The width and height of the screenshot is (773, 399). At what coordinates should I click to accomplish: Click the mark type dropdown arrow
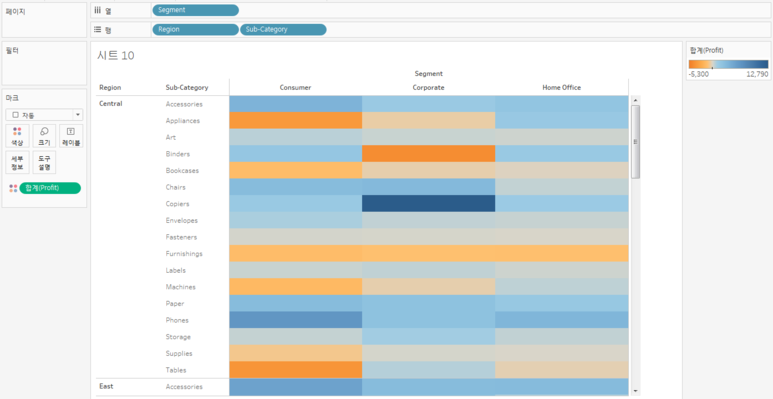pyautogui.click(x=78, y=115)
